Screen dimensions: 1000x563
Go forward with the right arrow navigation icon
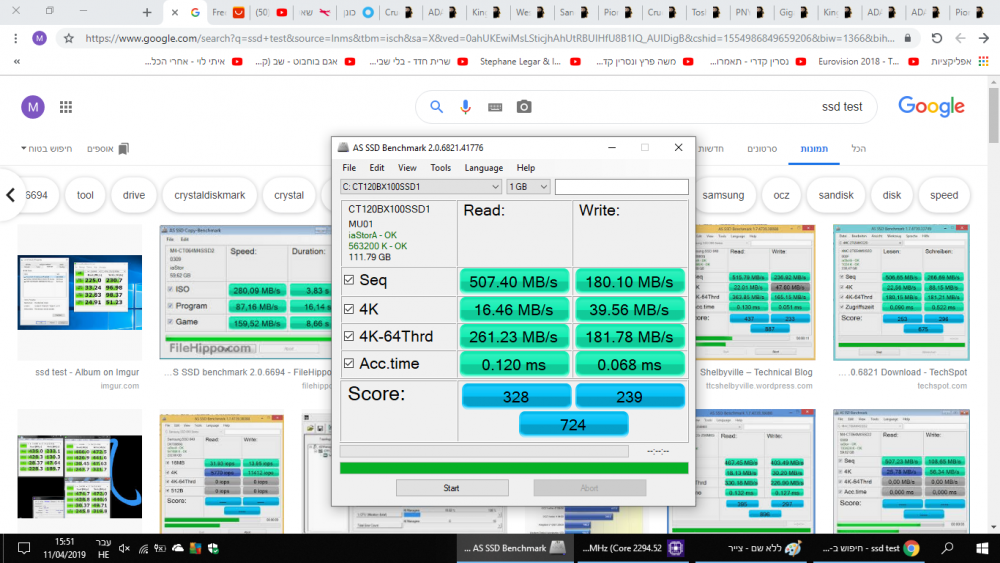point(983,38)
